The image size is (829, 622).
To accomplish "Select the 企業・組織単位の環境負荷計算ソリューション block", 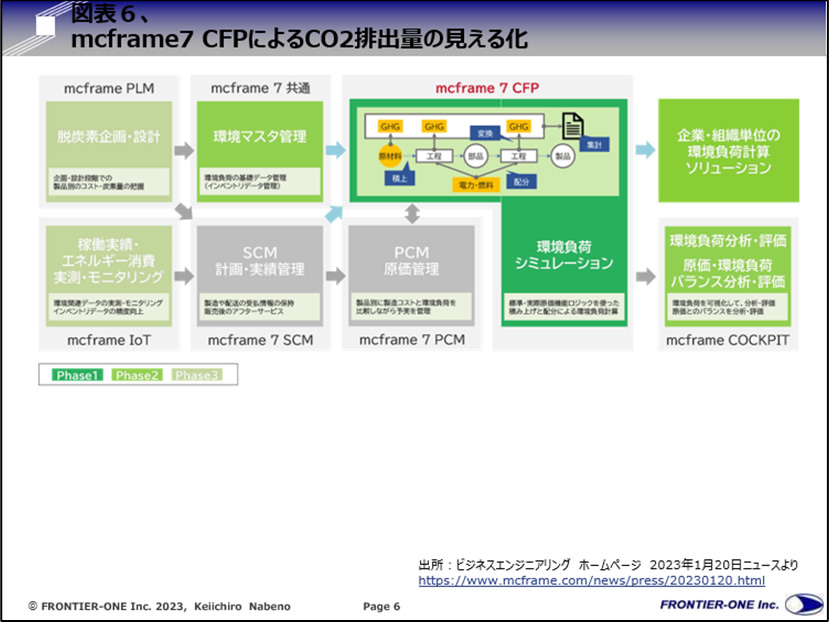I will tap(729, 151).
